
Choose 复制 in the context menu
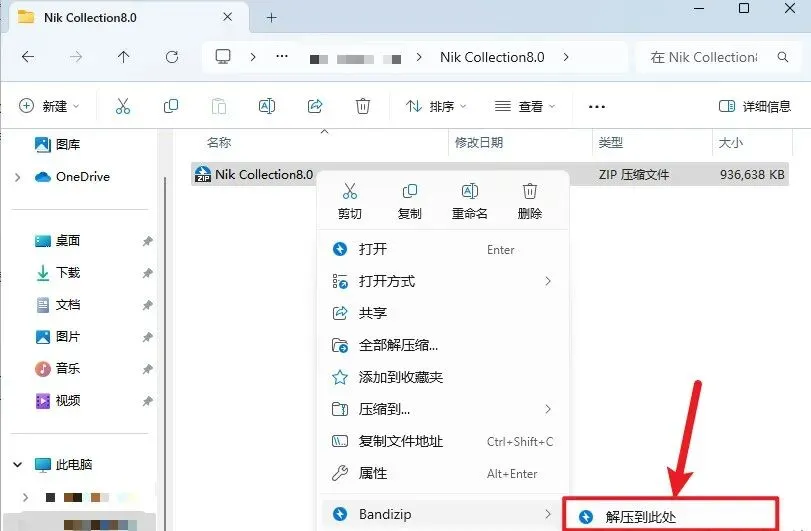[x=410, y=201]
